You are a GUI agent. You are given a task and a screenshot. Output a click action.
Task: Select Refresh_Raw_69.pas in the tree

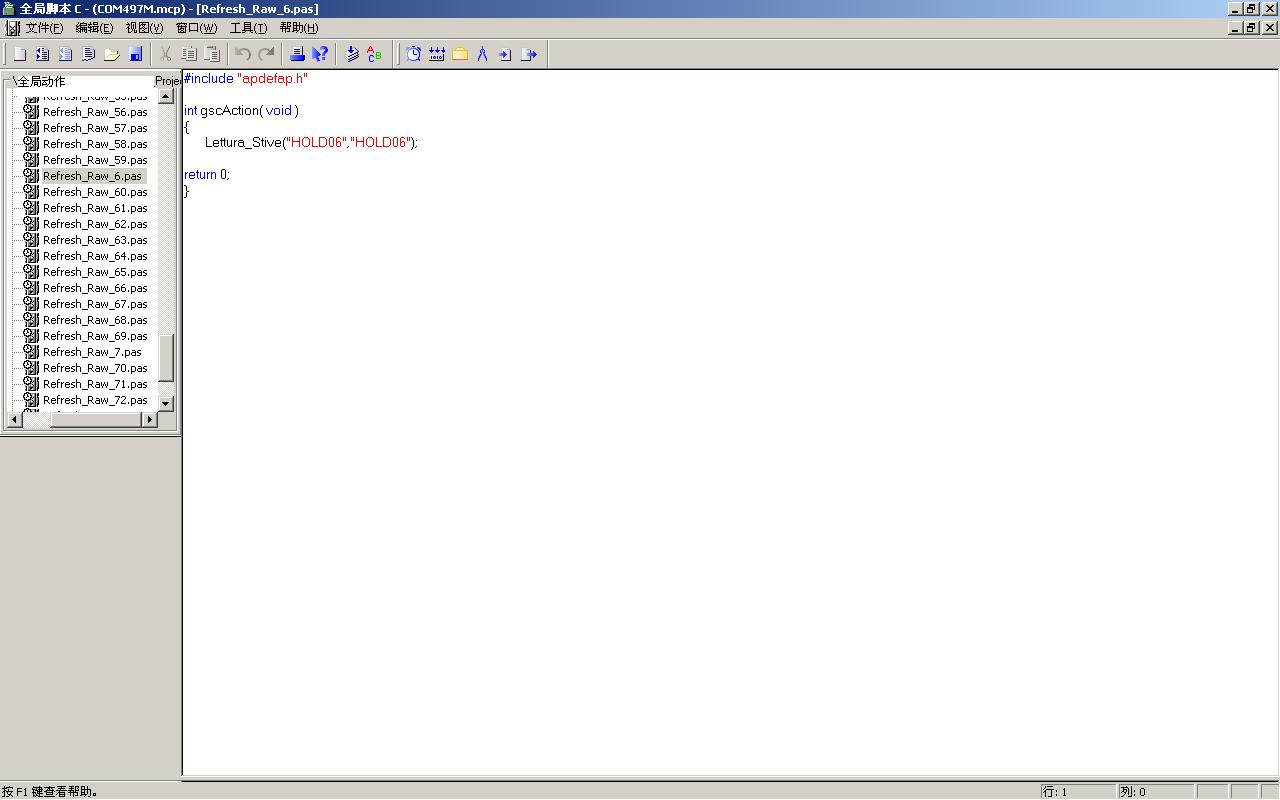pos(95,336)
